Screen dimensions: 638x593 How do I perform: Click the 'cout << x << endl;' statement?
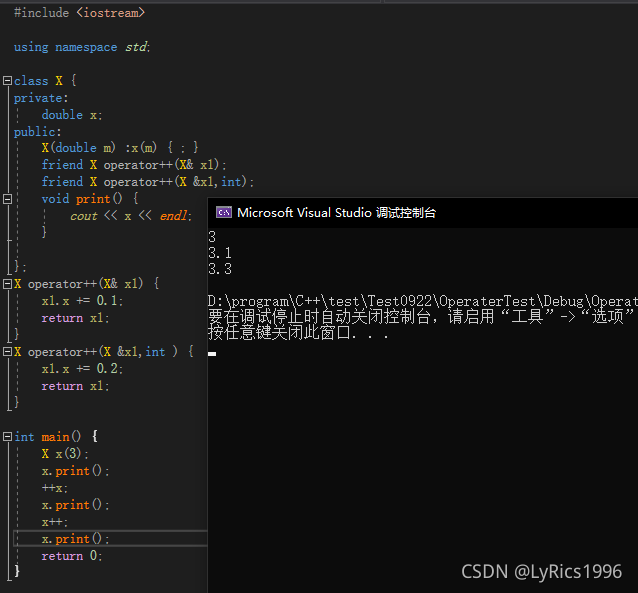pos(131,216)
